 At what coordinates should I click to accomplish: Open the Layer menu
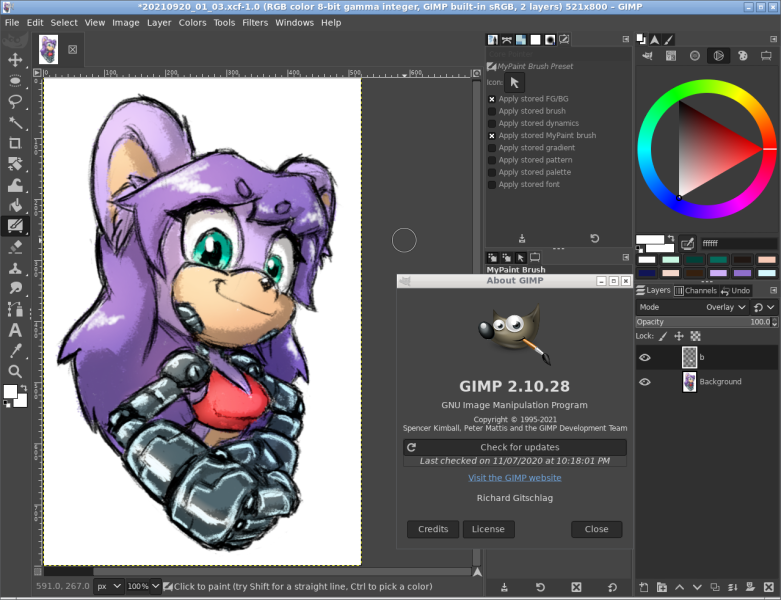point(159,22)
